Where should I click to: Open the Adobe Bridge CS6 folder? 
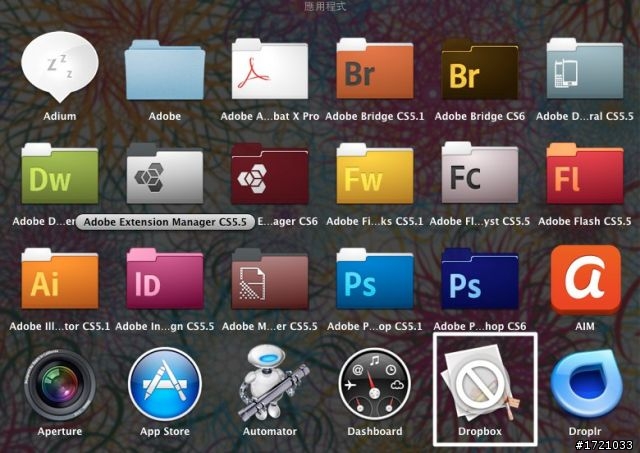(x=480, y=69)
